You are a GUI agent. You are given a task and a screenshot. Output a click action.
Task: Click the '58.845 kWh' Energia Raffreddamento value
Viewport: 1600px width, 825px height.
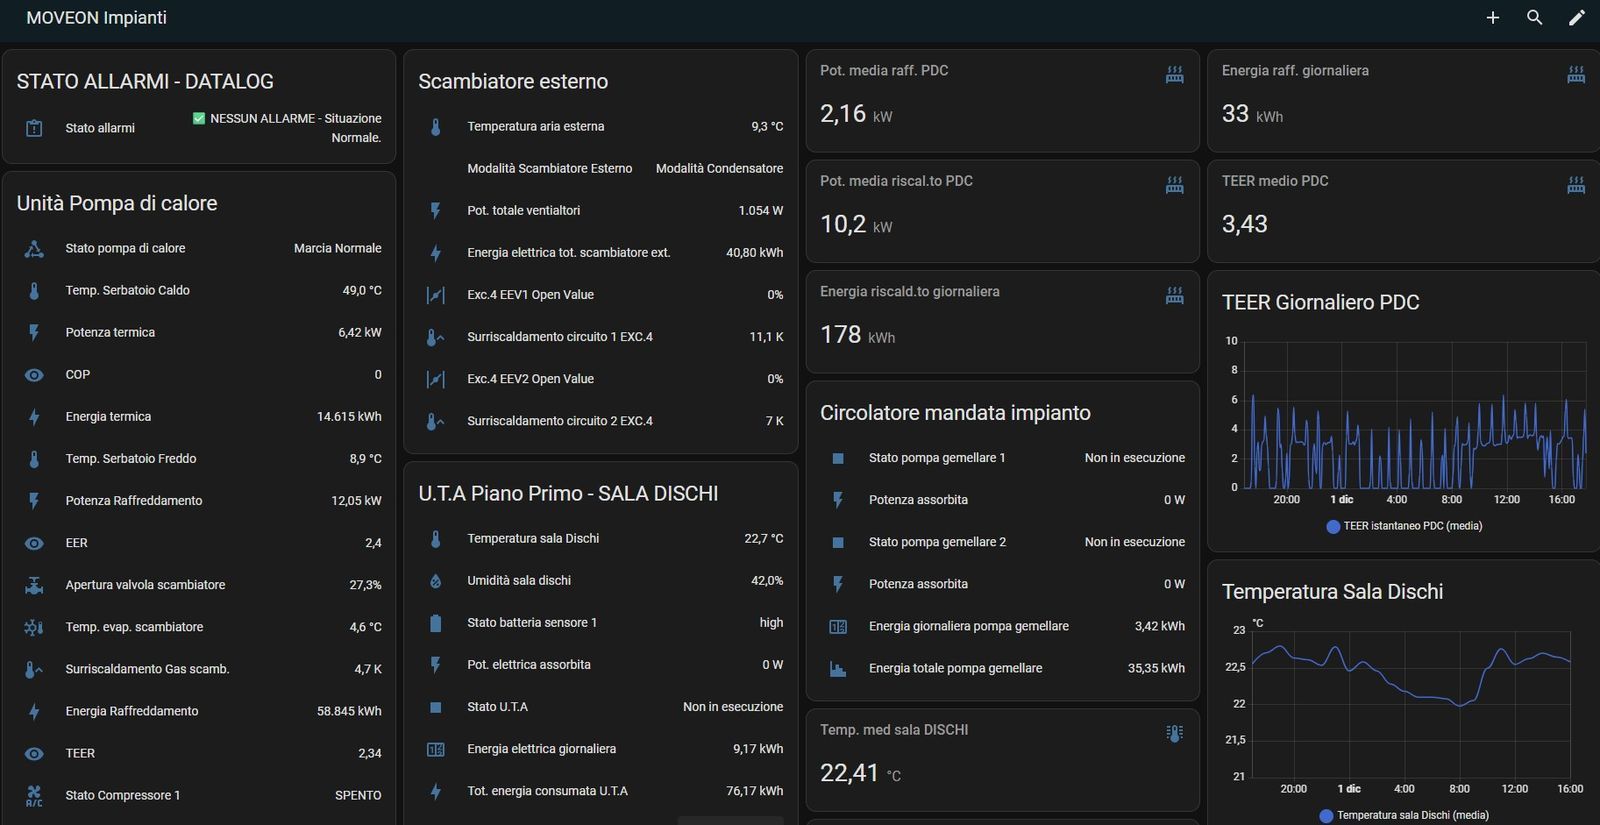tap(349, 711)
